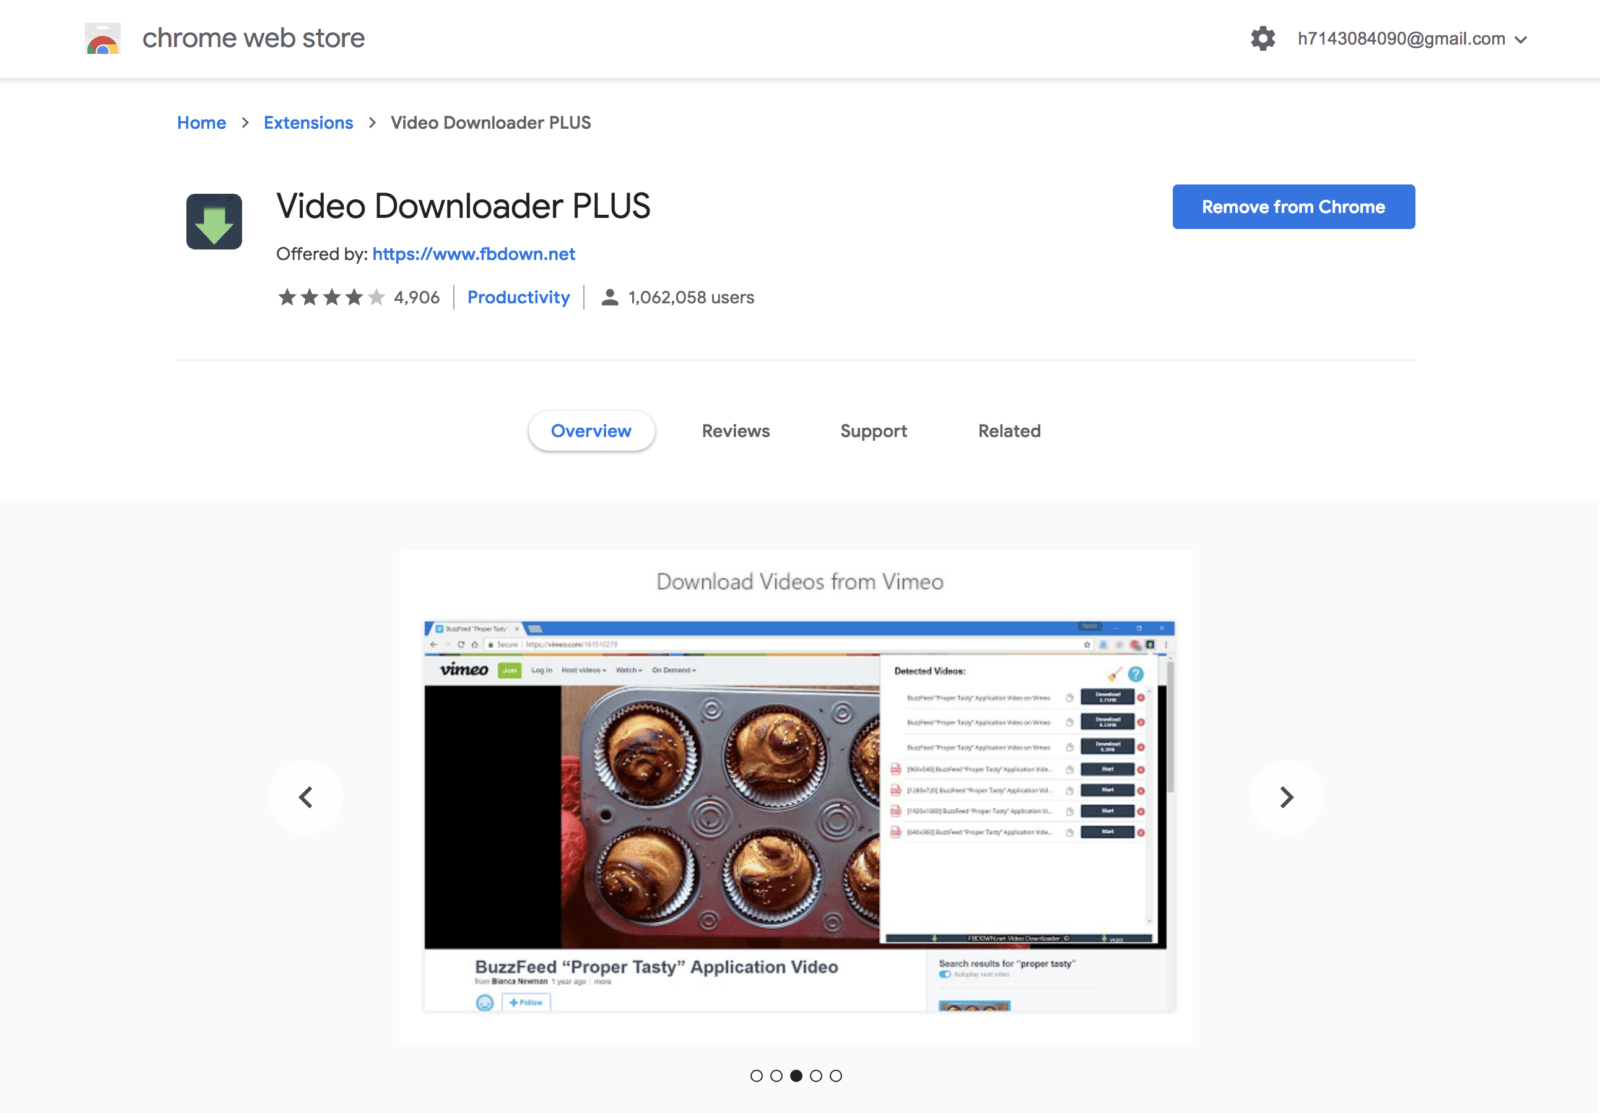1600x1113 pixels.
Task: Select the first carousel dot
Action: point(756,1076)
